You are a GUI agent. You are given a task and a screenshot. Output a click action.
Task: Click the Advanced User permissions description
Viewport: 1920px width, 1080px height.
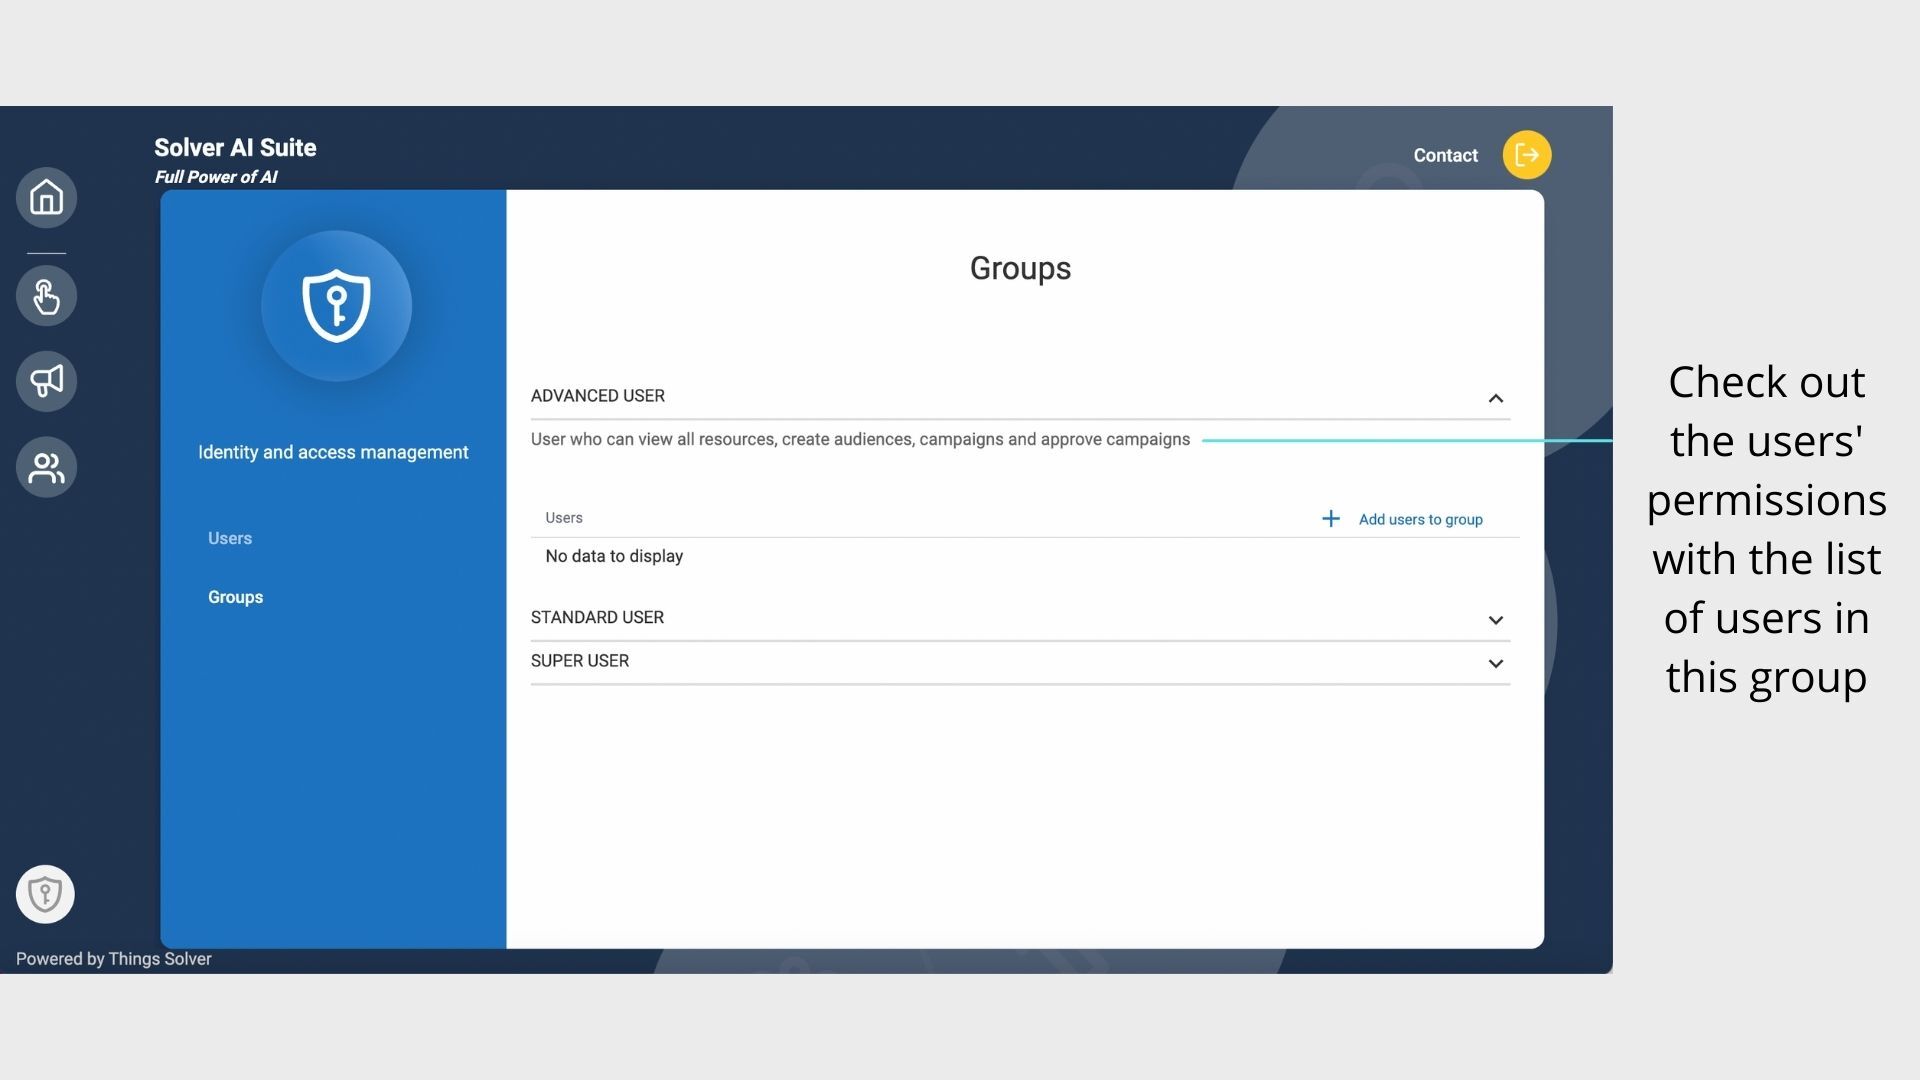click(x=860, y=439)
